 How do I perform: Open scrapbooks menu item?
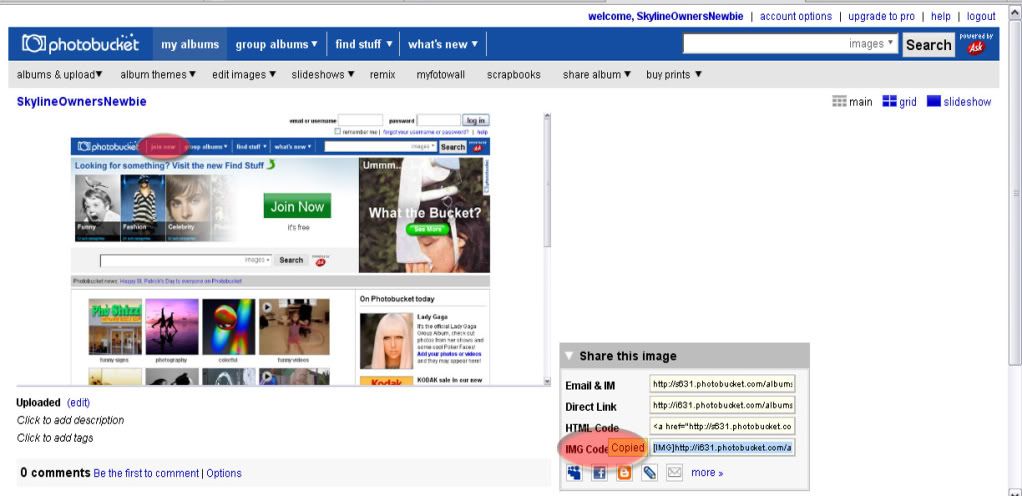point(514,74)
